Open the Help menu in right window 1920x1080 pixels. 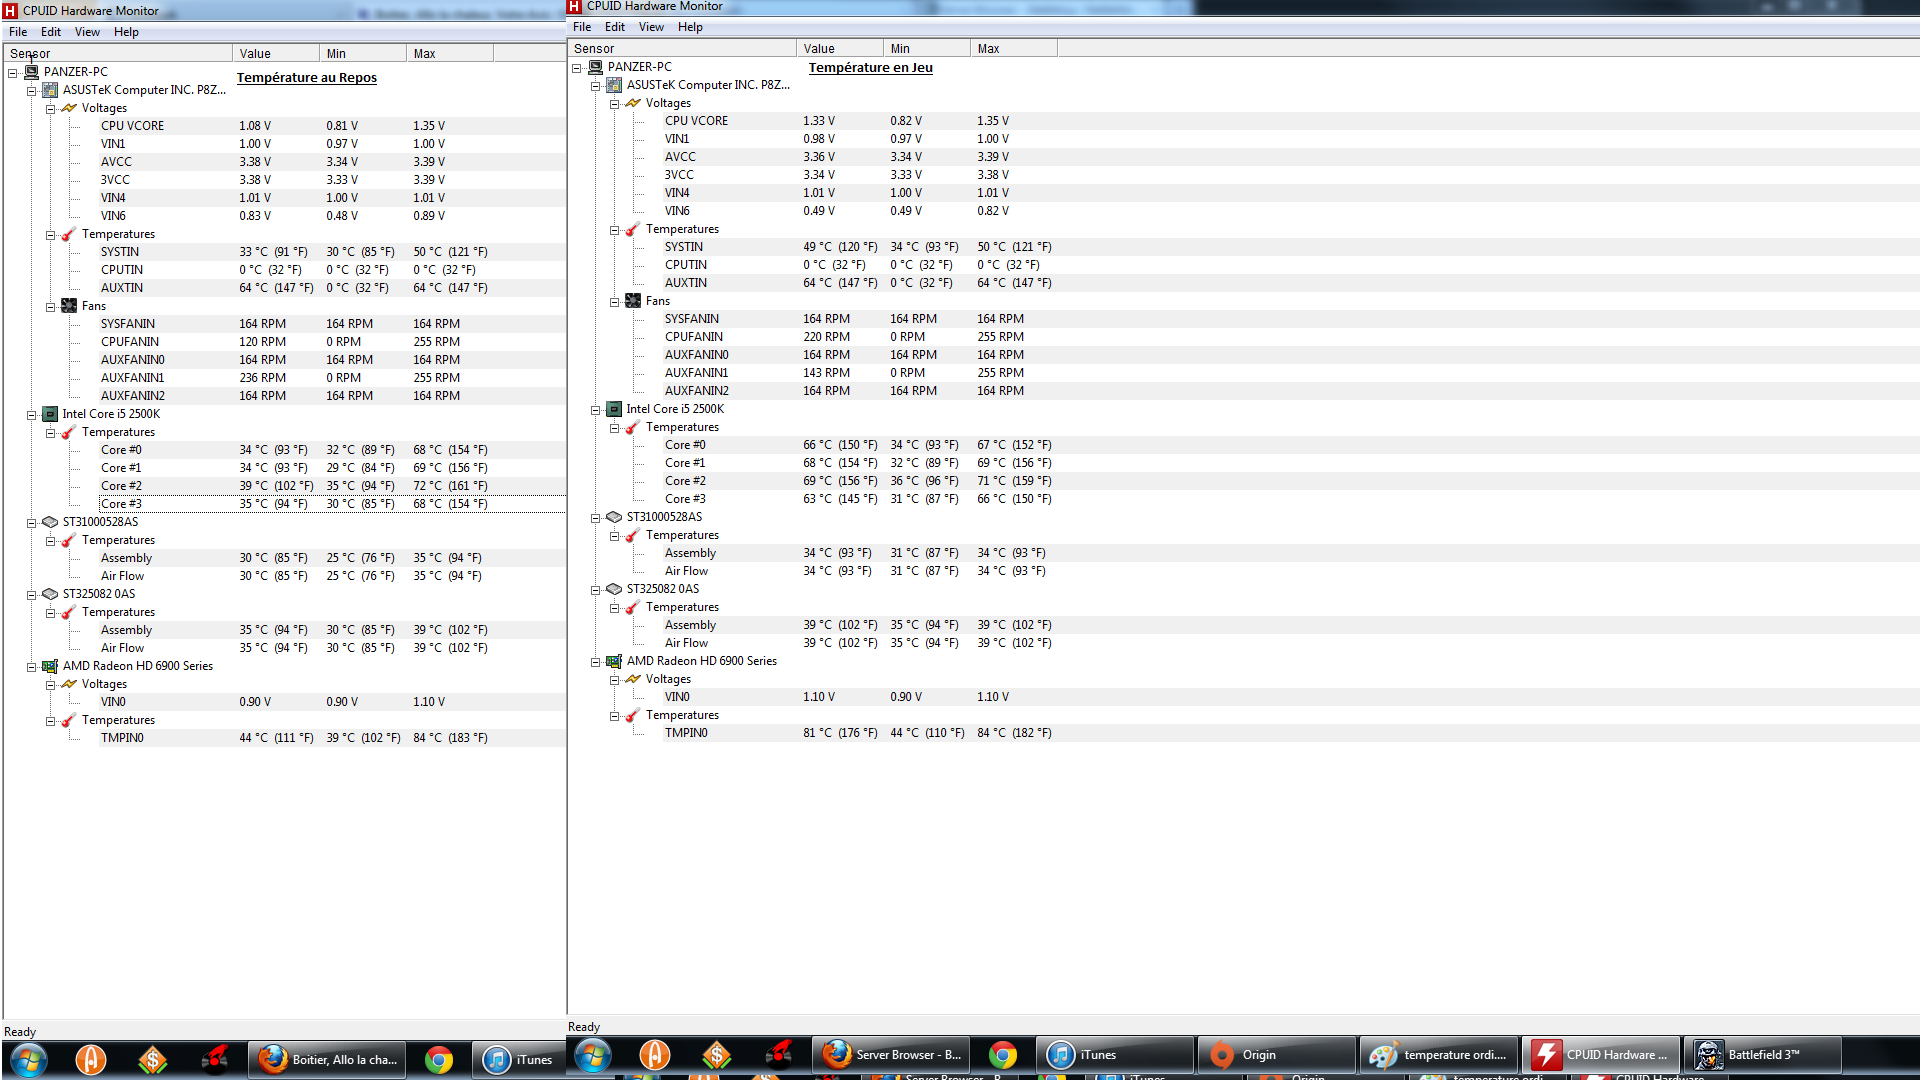point(690,27)
